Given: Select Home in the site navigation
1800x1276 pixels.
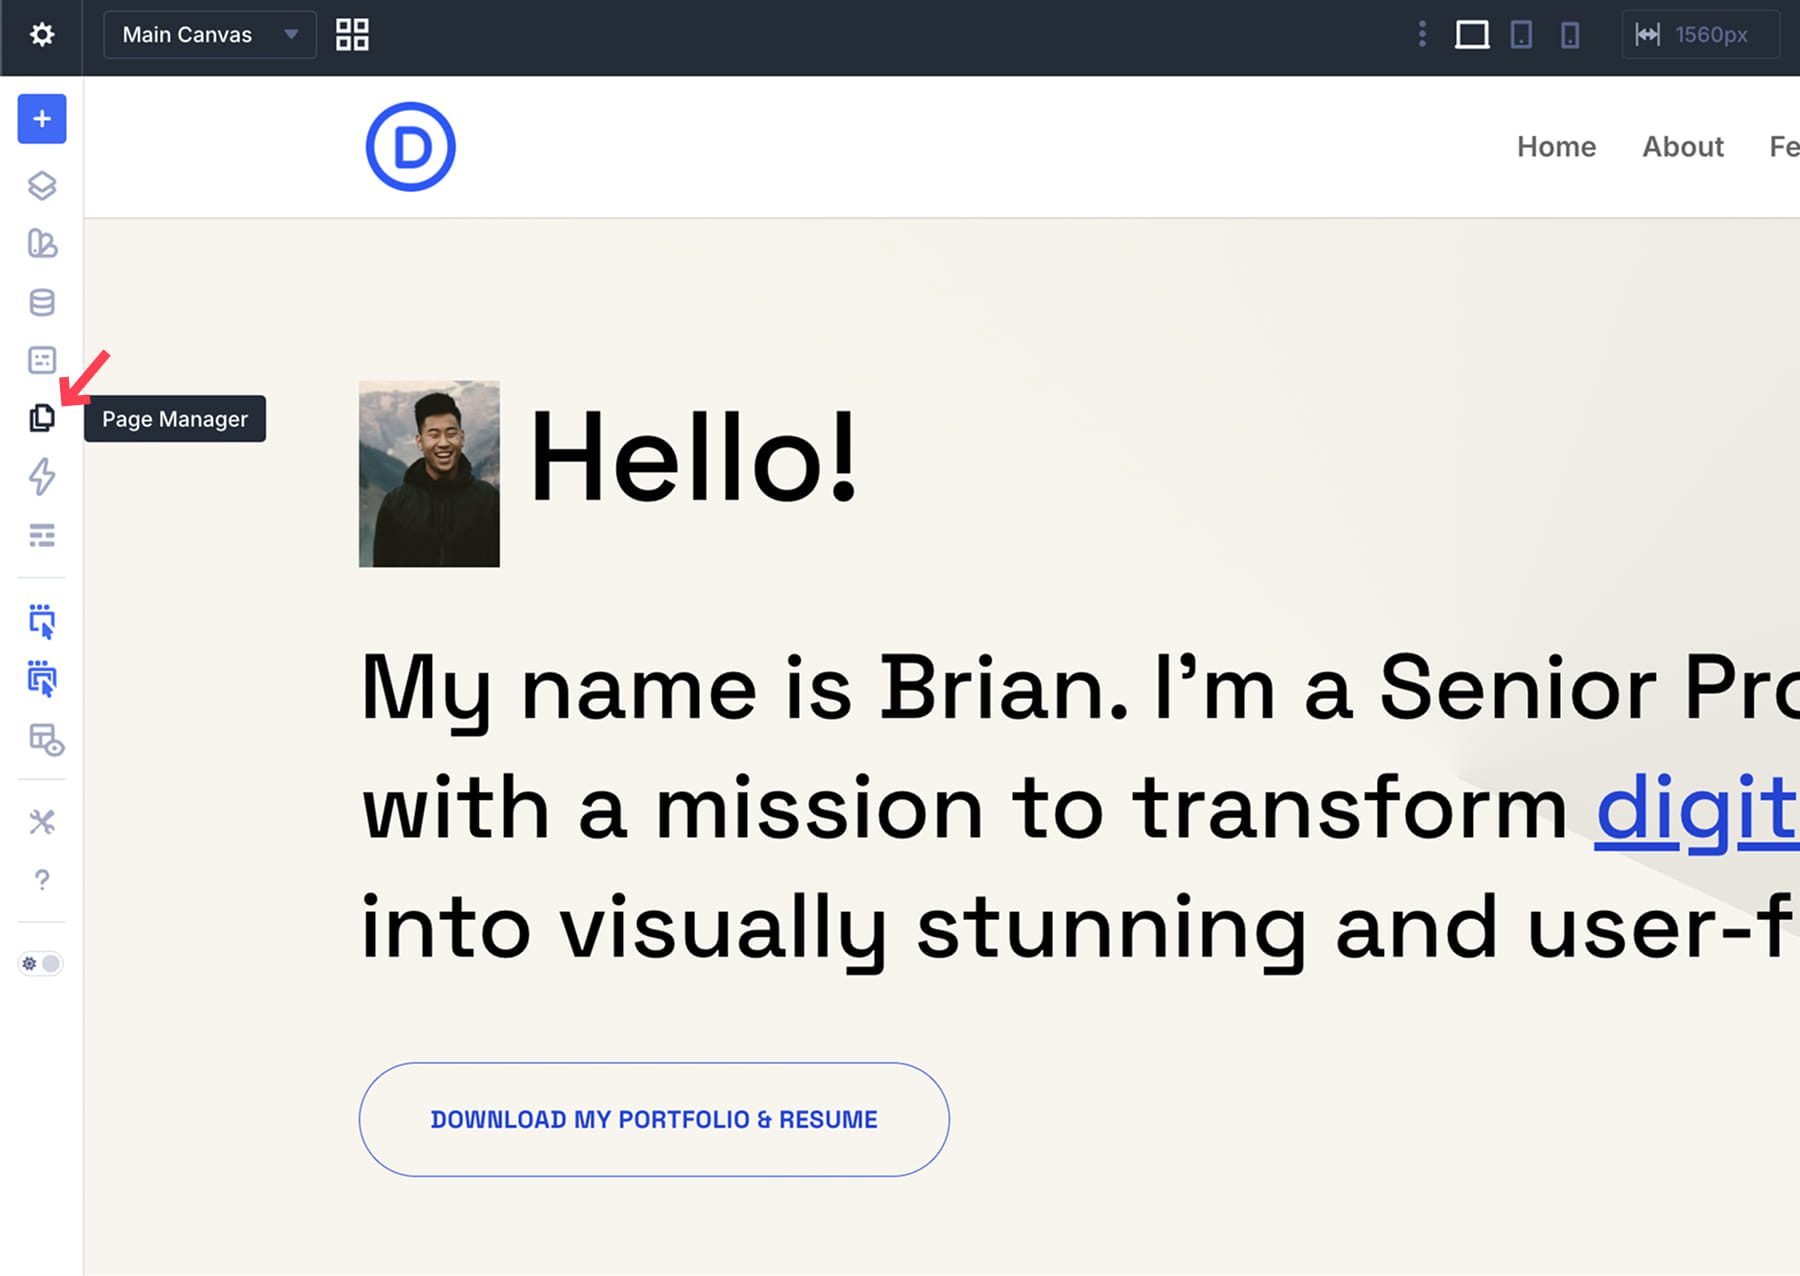Looking at the screenshot, I should click(1556, 146).
